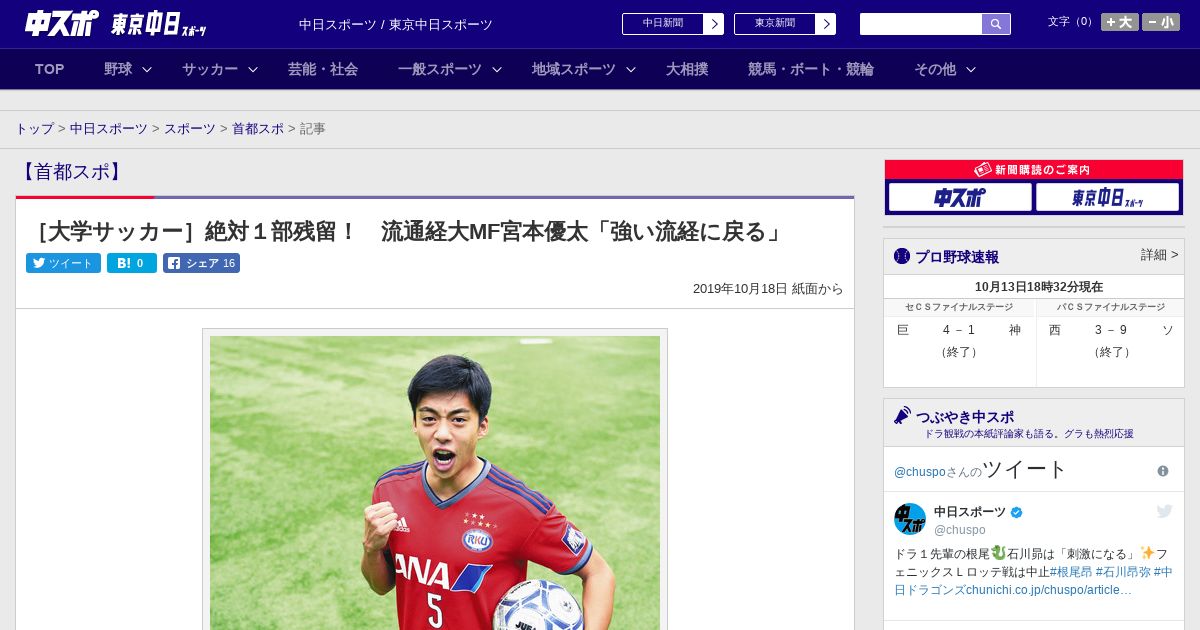1200x630 pixels.
Task: Increase text size with +大 button
Action: click(x=1119, y=22)
